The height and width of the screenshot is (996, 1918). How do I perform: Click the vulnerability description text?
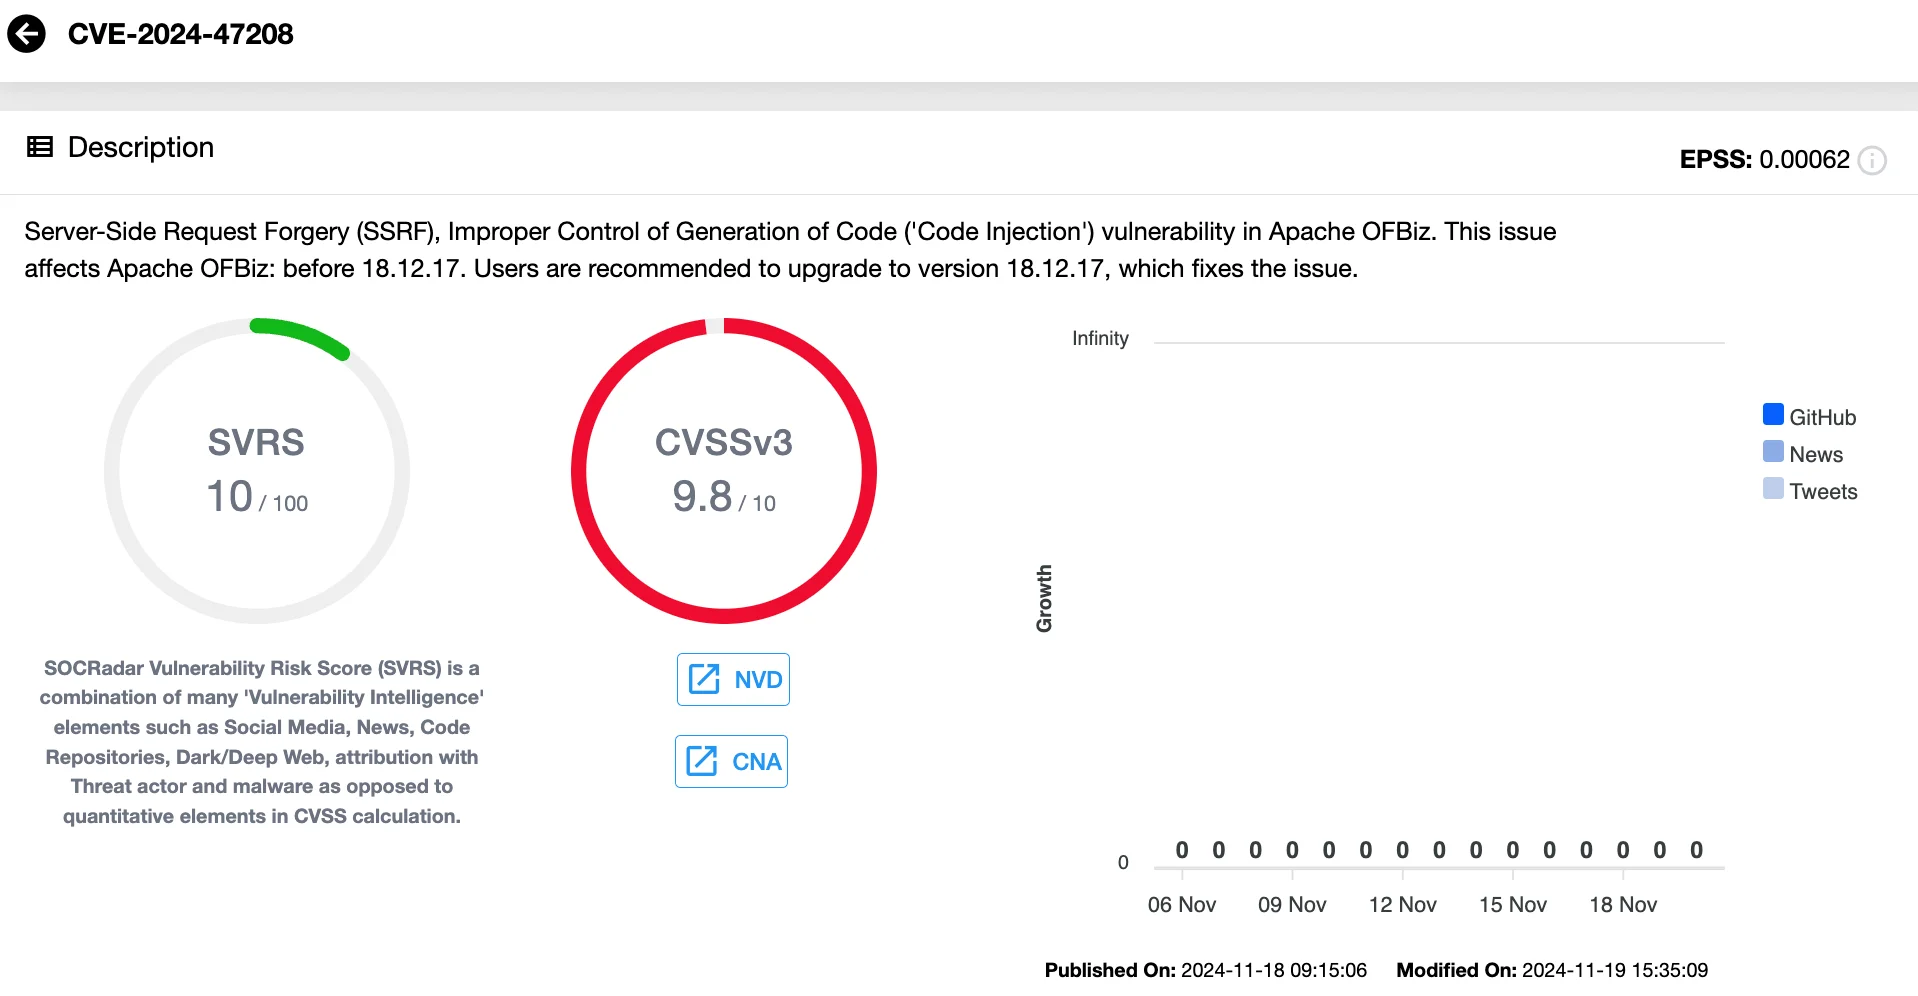tap(790, 250)
